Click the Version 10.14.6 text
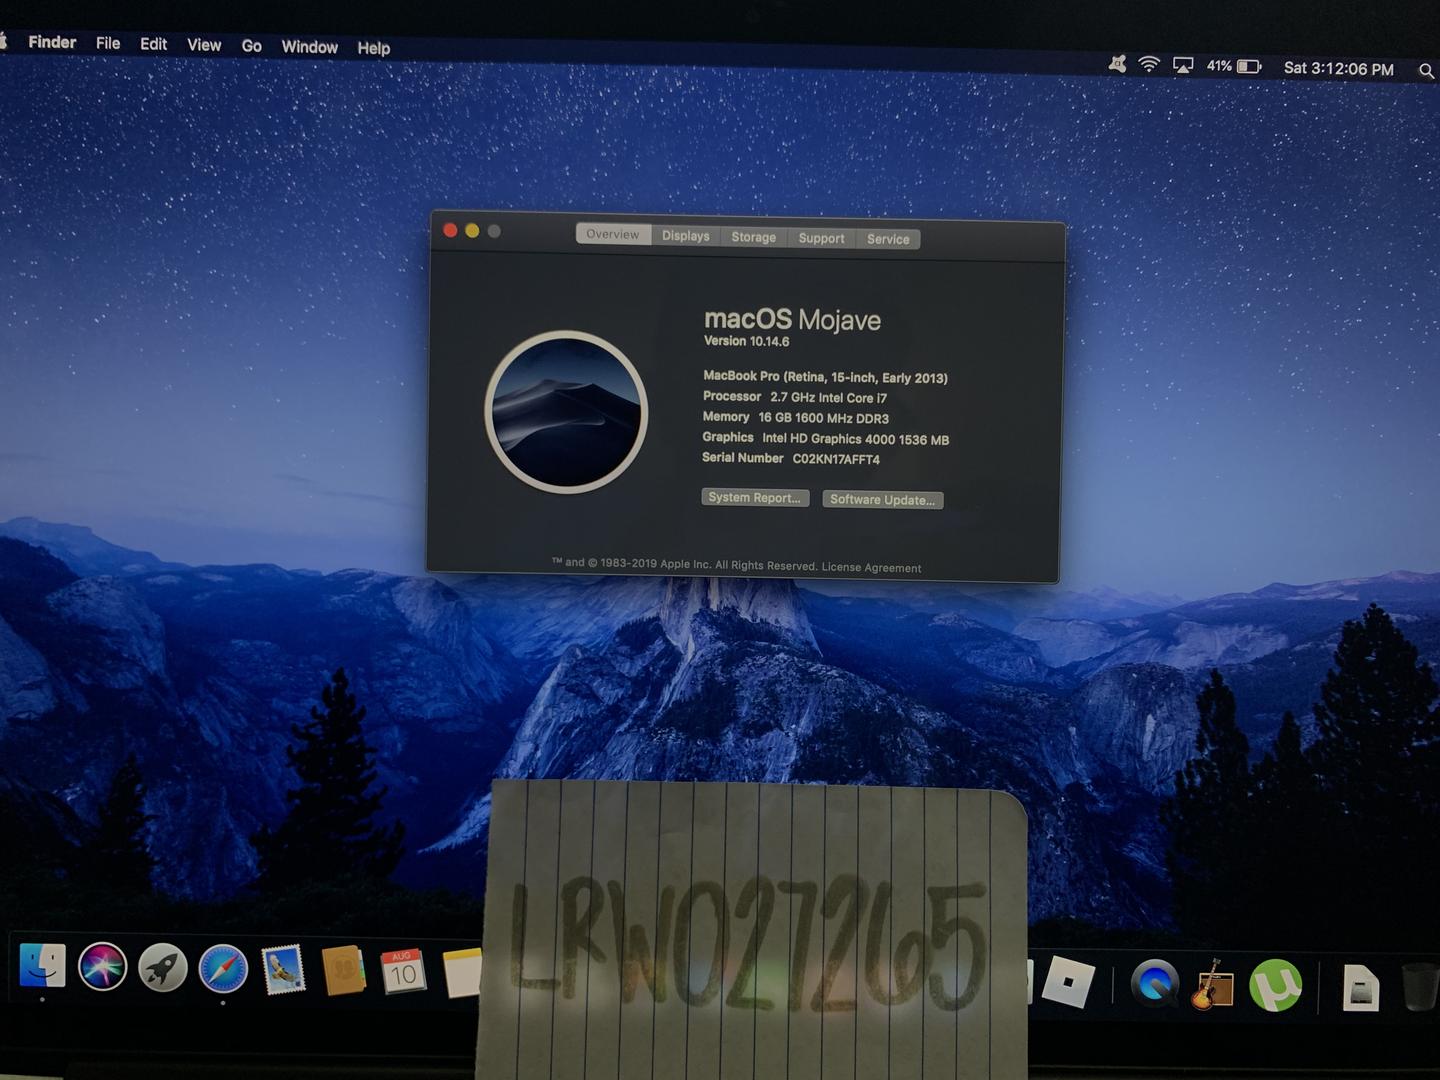This screenshot has width=1440, height=1080. 746,341
